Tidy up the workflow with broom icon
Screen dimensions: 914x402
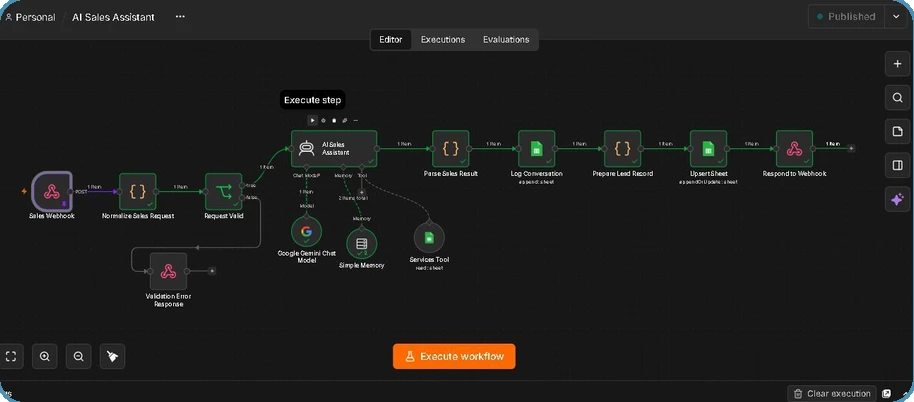113,356
